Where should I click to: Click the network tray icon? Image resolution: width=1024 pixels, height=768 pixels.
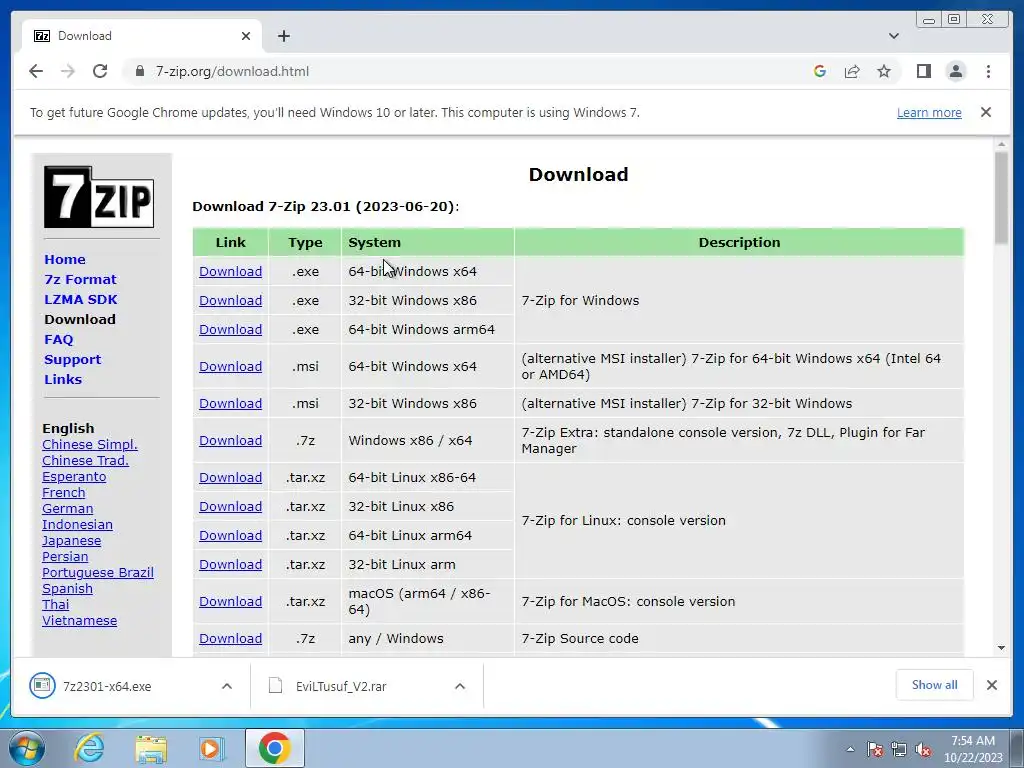tap(899, 749)
